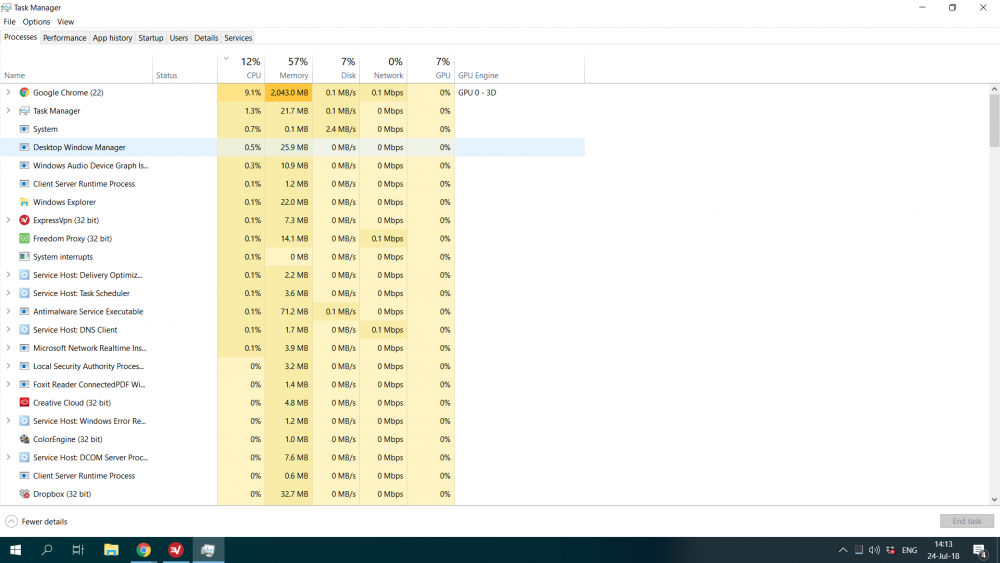Click the Desktop Window Manager icon
Viewport: 1000px width, 563px height.
tap(24, 147)
